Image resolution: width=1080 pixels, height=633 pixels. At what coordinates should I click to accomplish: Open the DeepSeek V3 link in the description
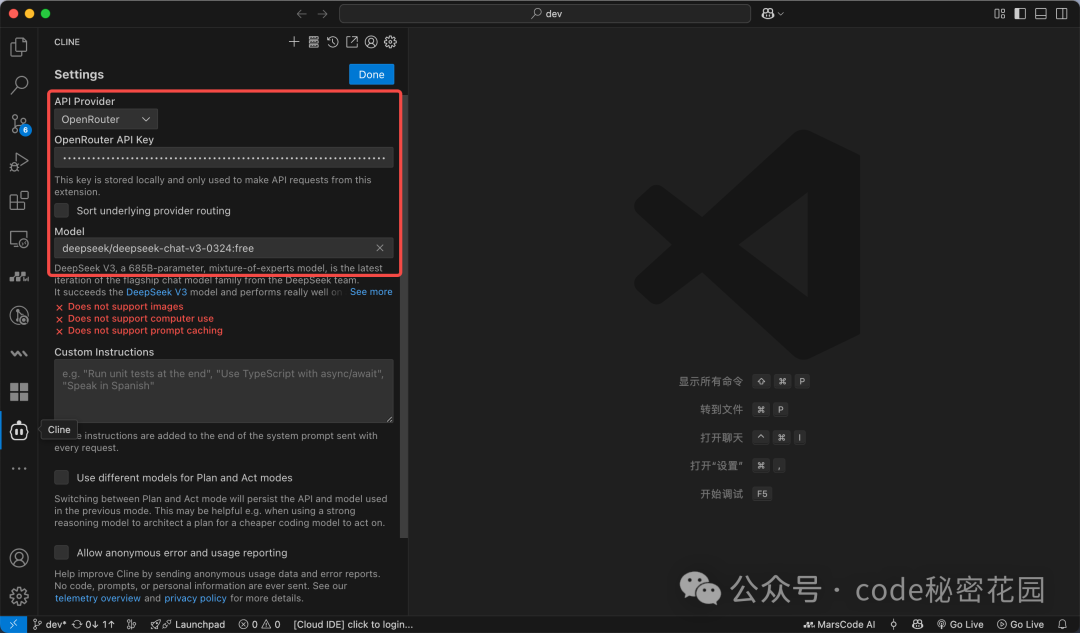(156, 291)
